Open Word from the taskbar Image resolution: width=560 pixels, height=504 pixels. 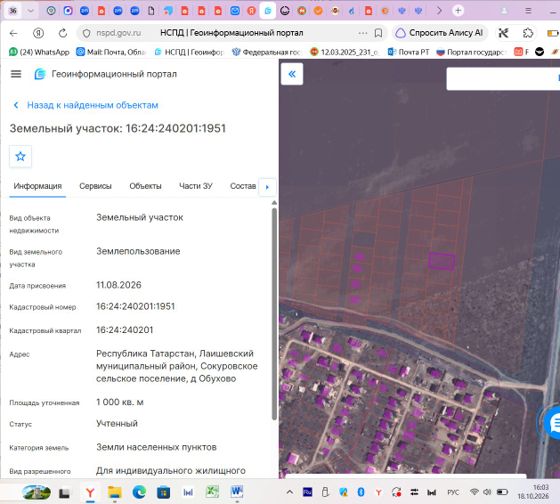(x=236, y=492)
